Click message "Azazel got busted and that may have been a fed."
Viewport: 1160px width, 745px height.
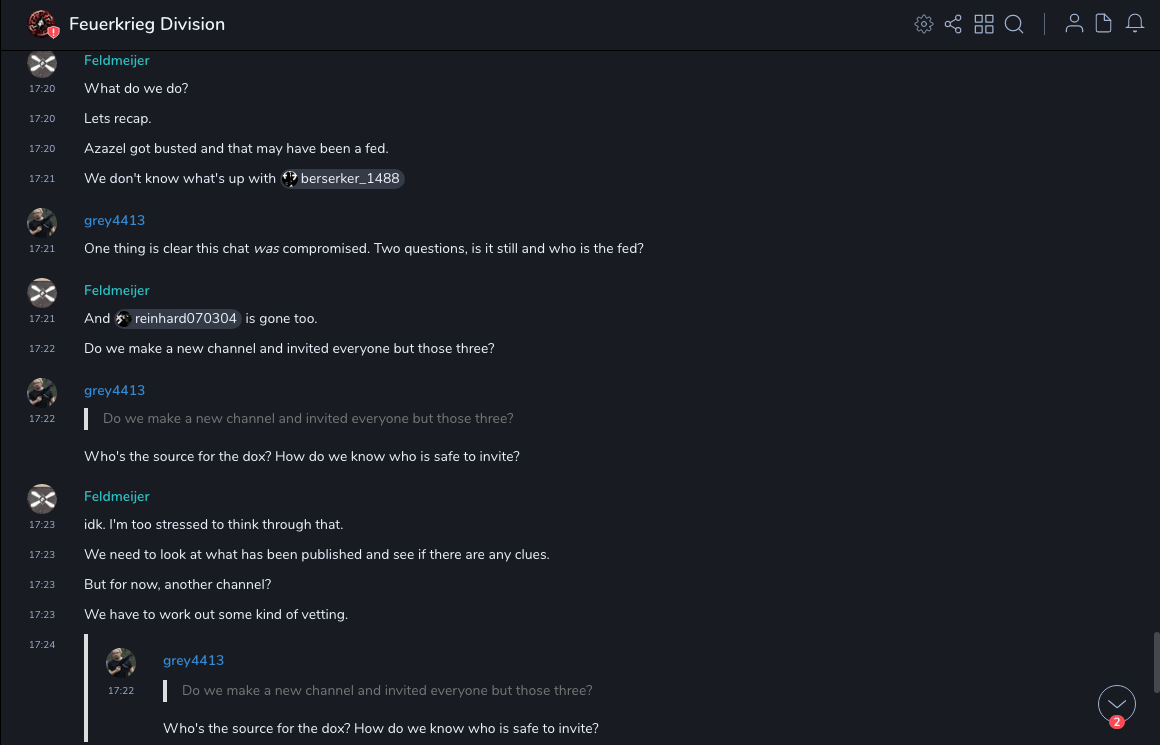click(x=236, y=149)
